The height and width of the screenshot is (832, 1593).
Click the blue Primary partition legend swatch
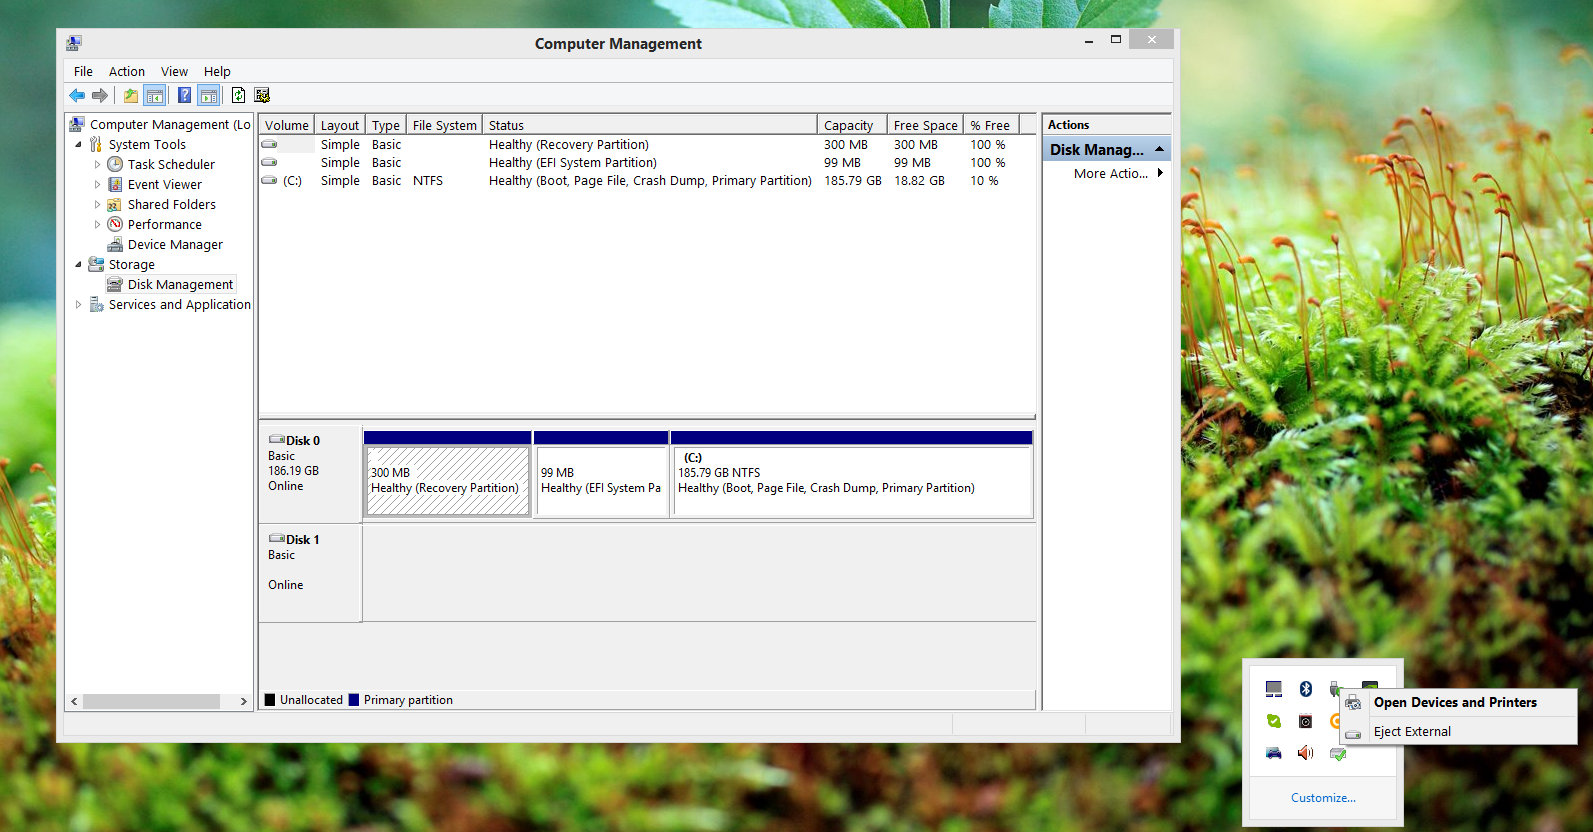pos(354,700)
